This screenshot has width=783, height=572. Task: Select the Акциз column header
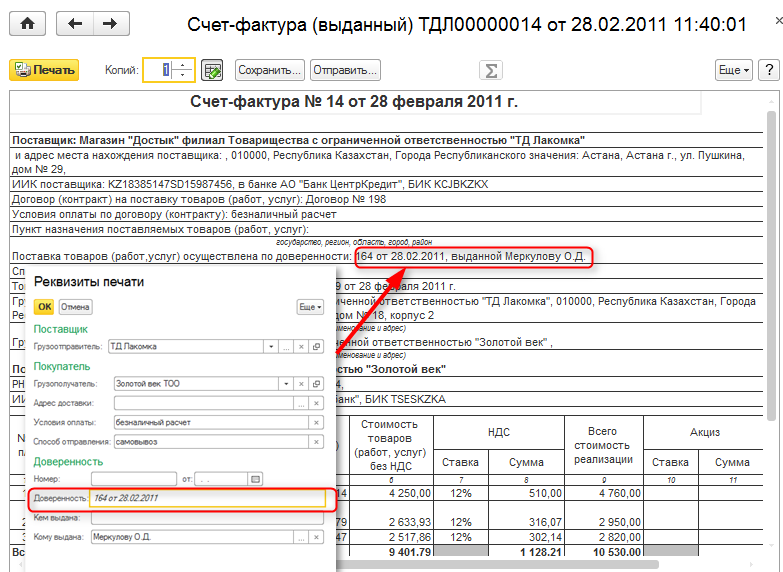705,433
